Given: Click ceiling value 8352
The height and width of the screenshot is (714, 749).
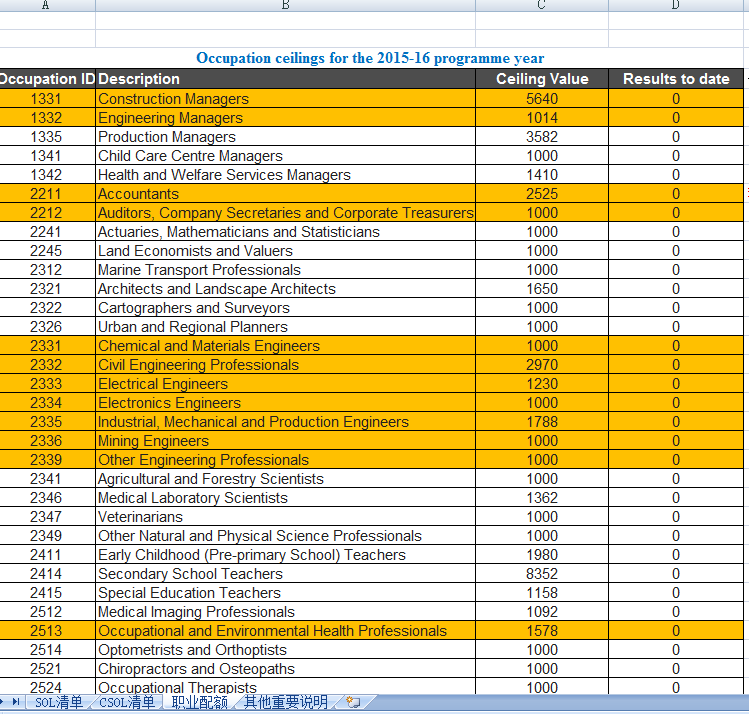Looking at the screenshot, I should point(542,574).
